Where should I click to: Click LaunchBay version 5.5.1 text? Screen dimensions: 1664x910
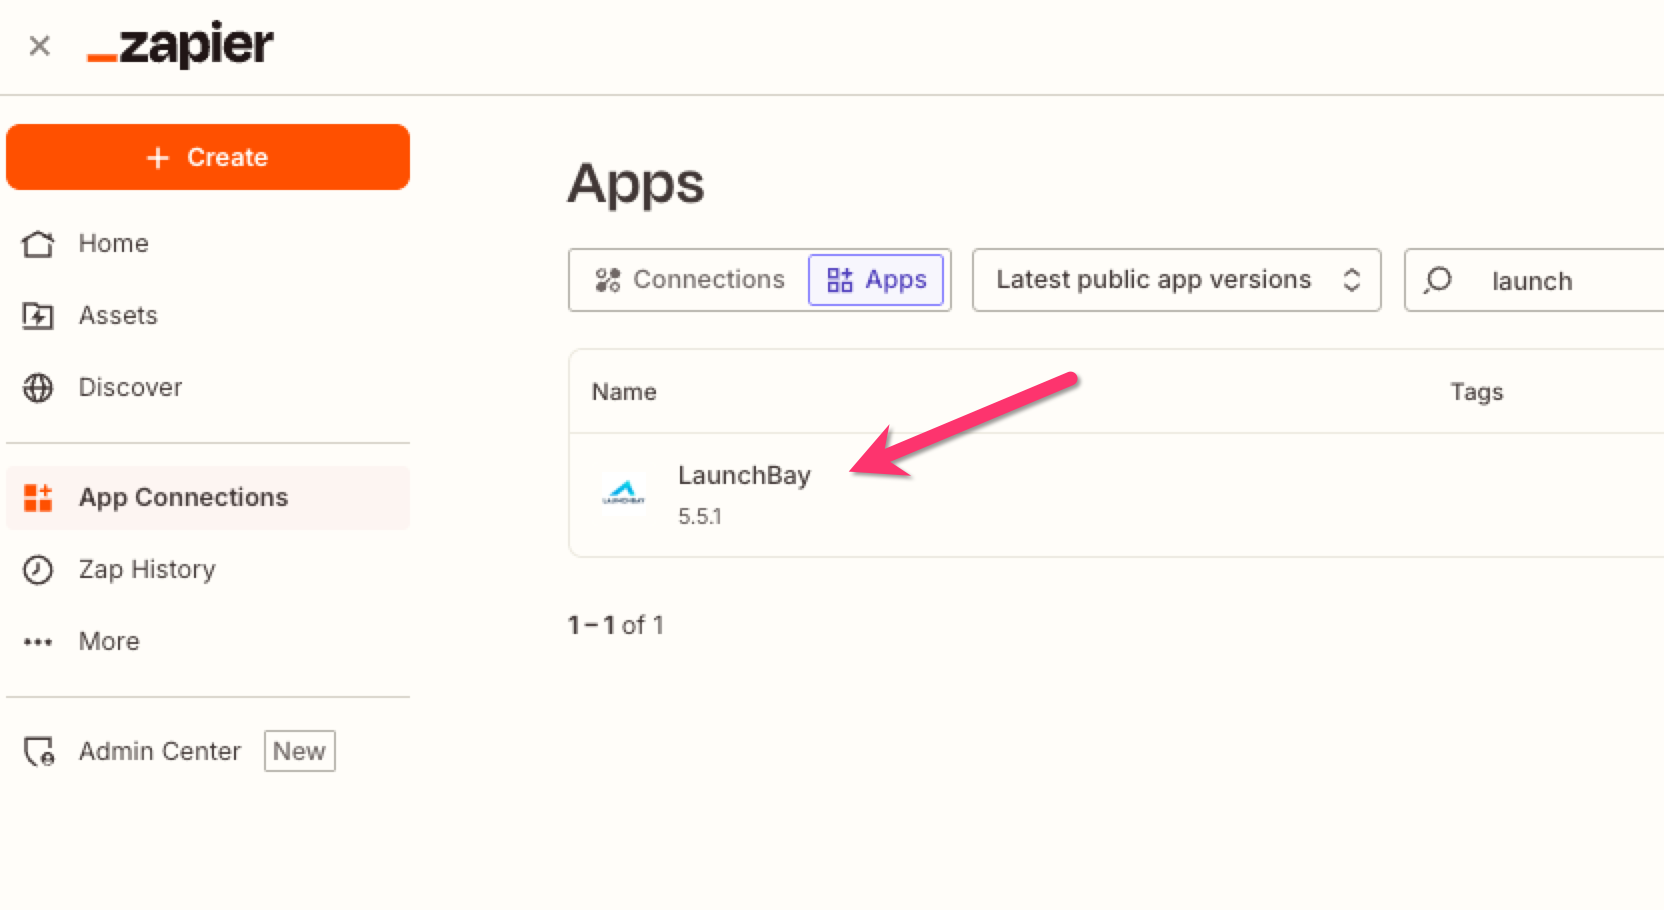pos(700,516)
